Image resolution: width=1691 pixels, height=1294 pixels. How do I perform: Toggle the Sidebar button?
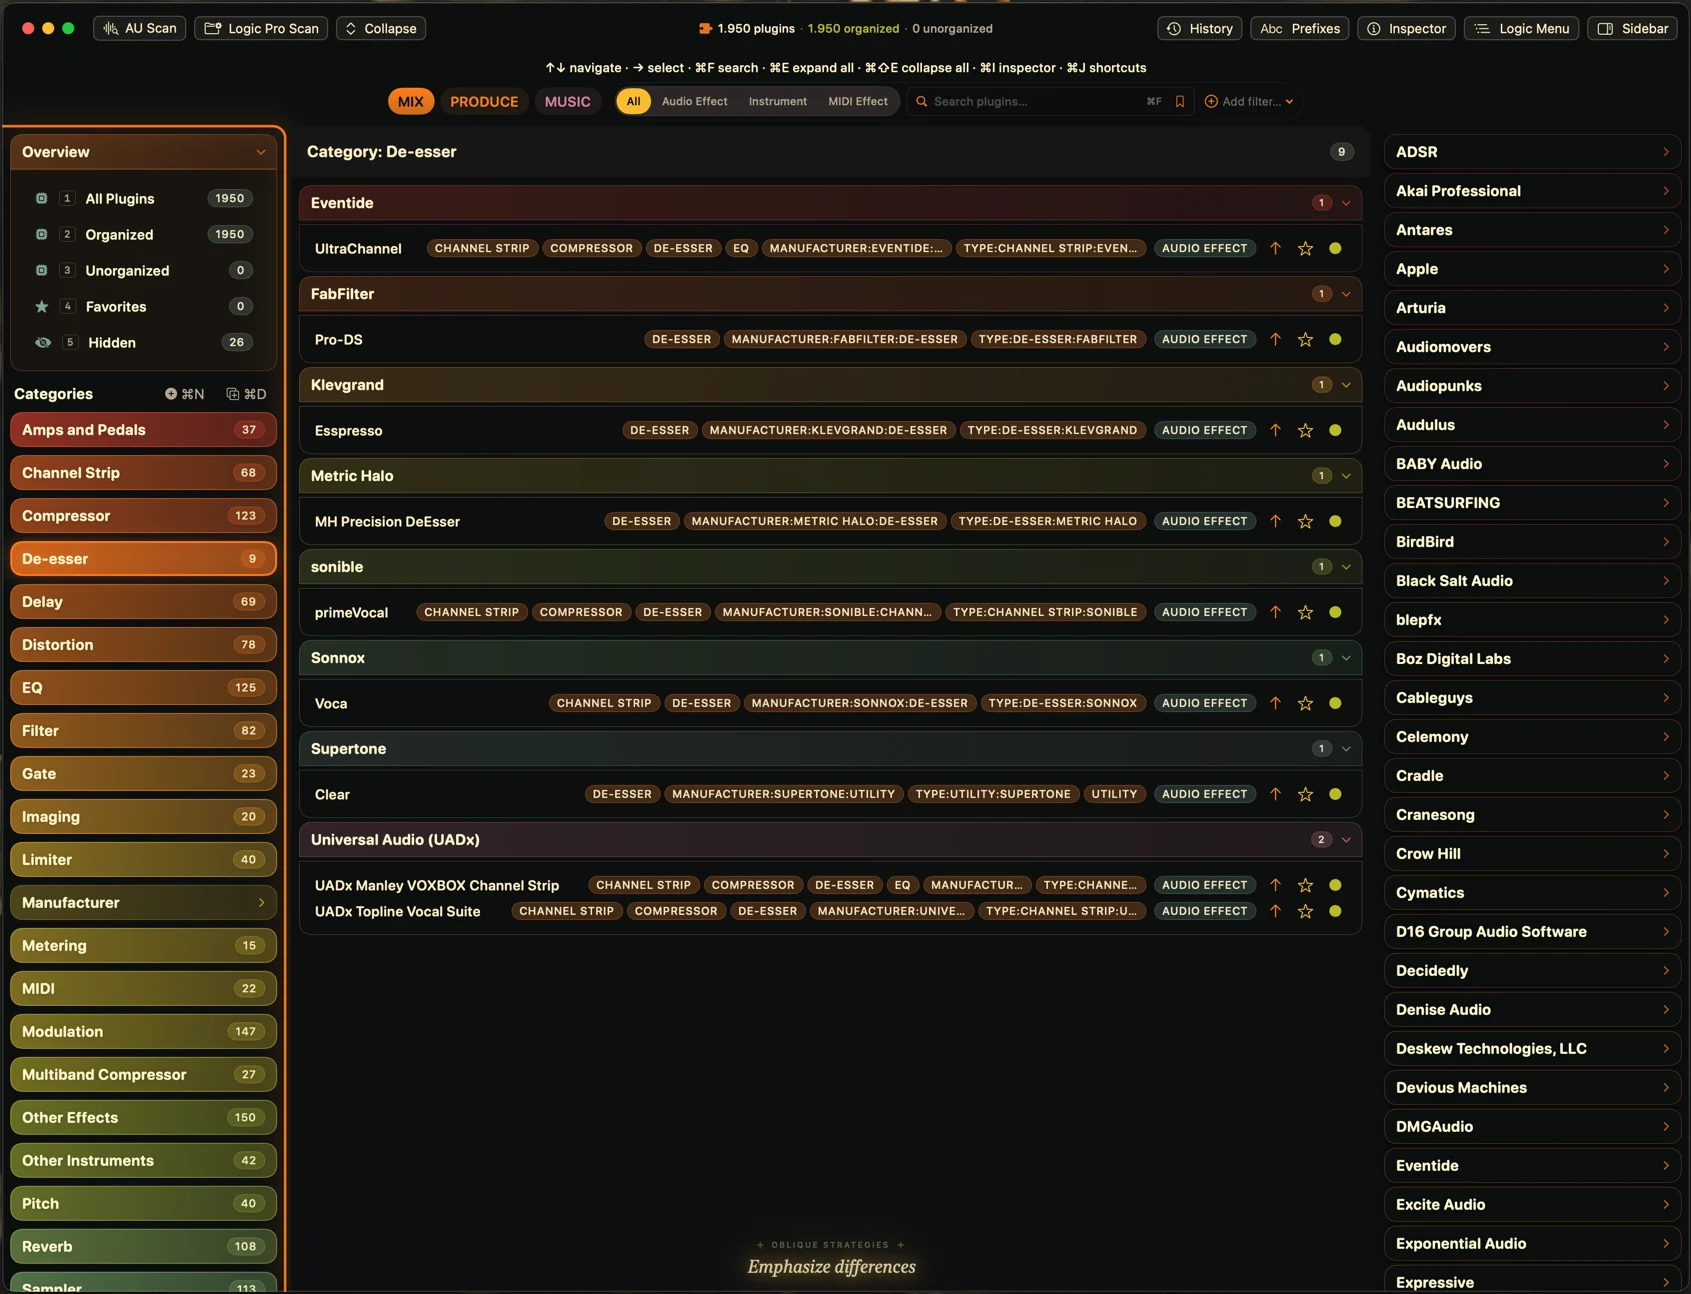1632,29
